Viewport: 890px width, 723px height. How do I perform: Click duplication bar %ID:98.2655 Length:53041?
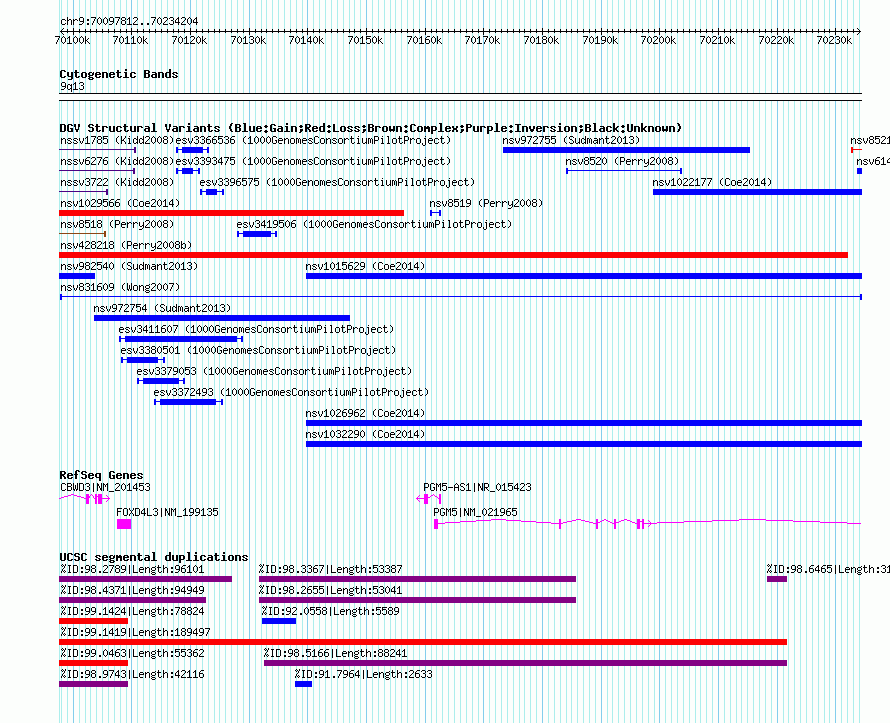[417, 600]
